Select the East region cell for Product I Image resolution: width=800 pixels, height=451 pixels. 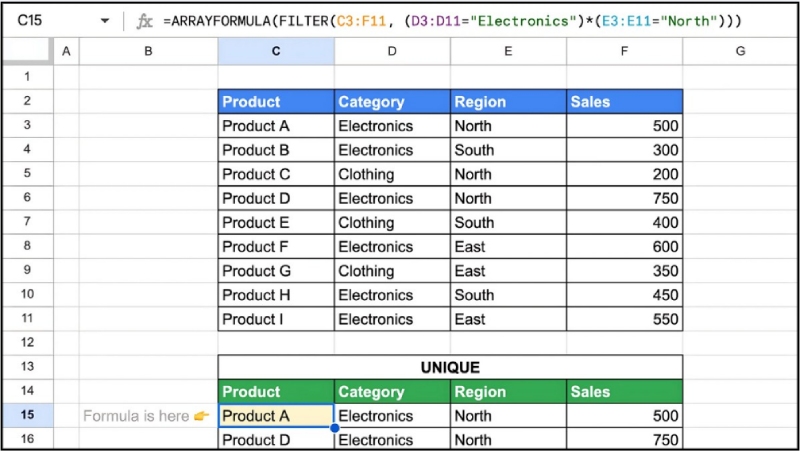tap(508, 319)
